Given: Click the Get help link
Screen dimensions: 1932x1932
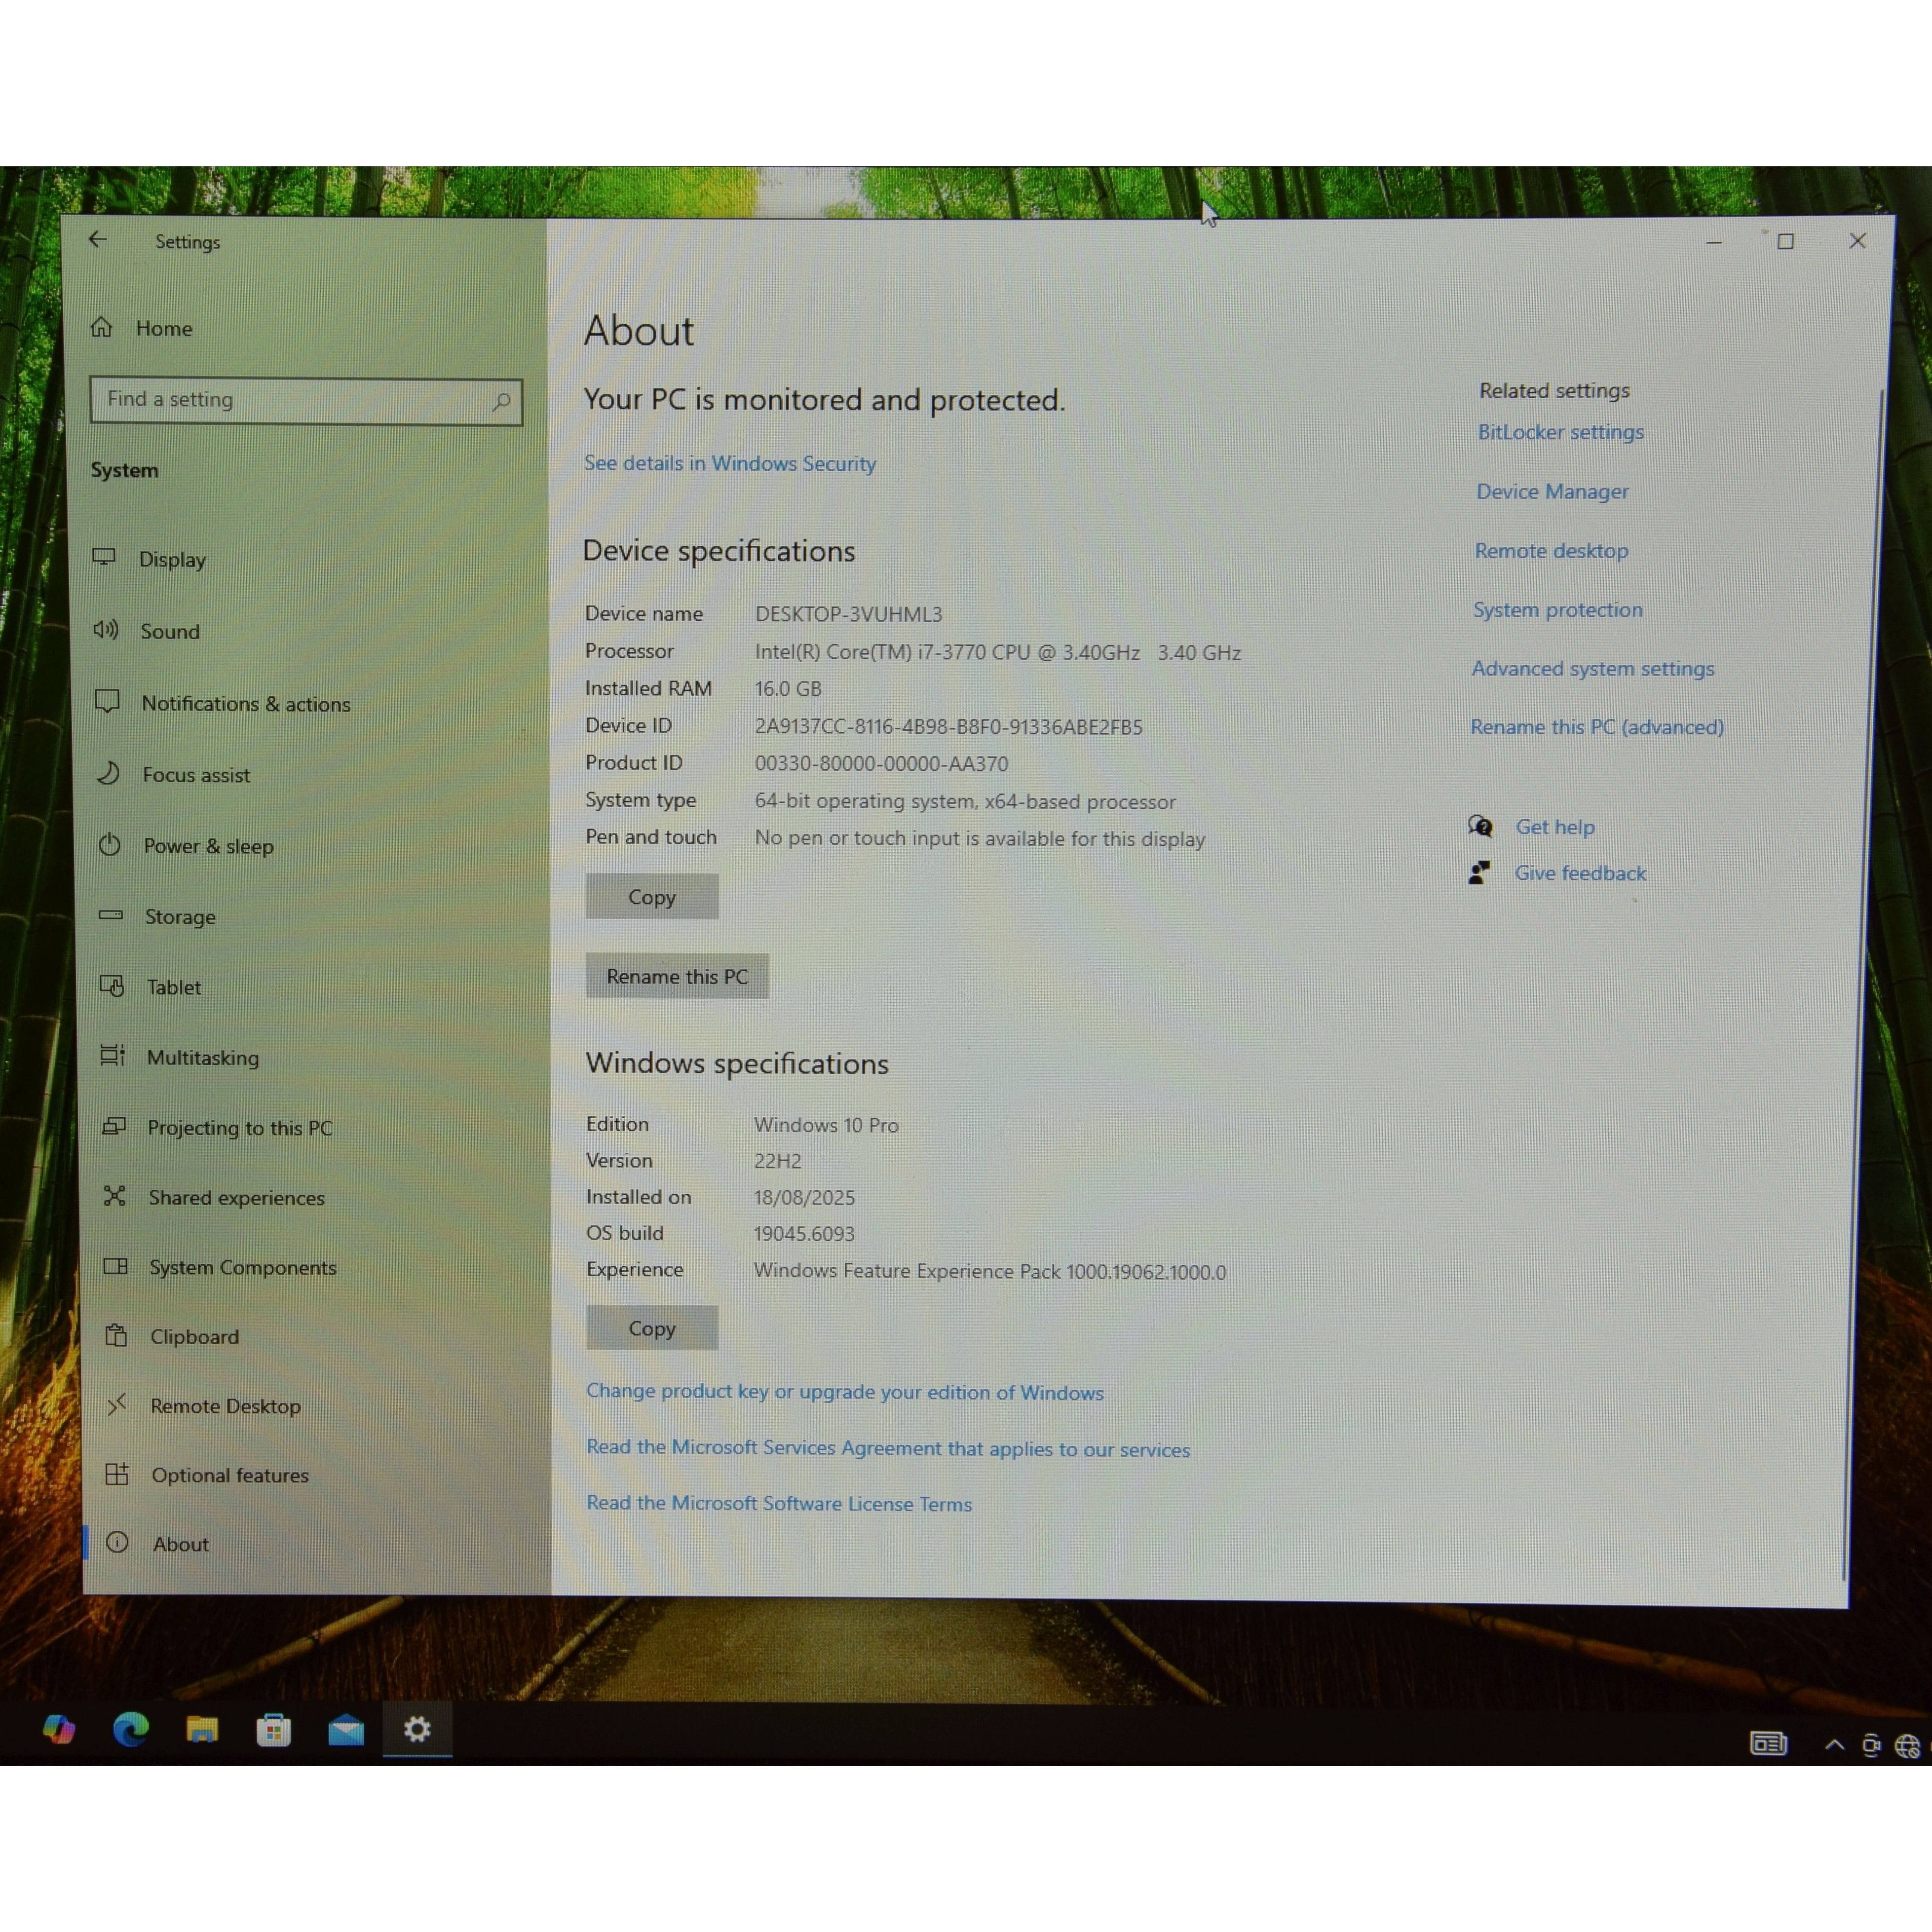Looking at the screenshot, I should [x=1555, y=827].
